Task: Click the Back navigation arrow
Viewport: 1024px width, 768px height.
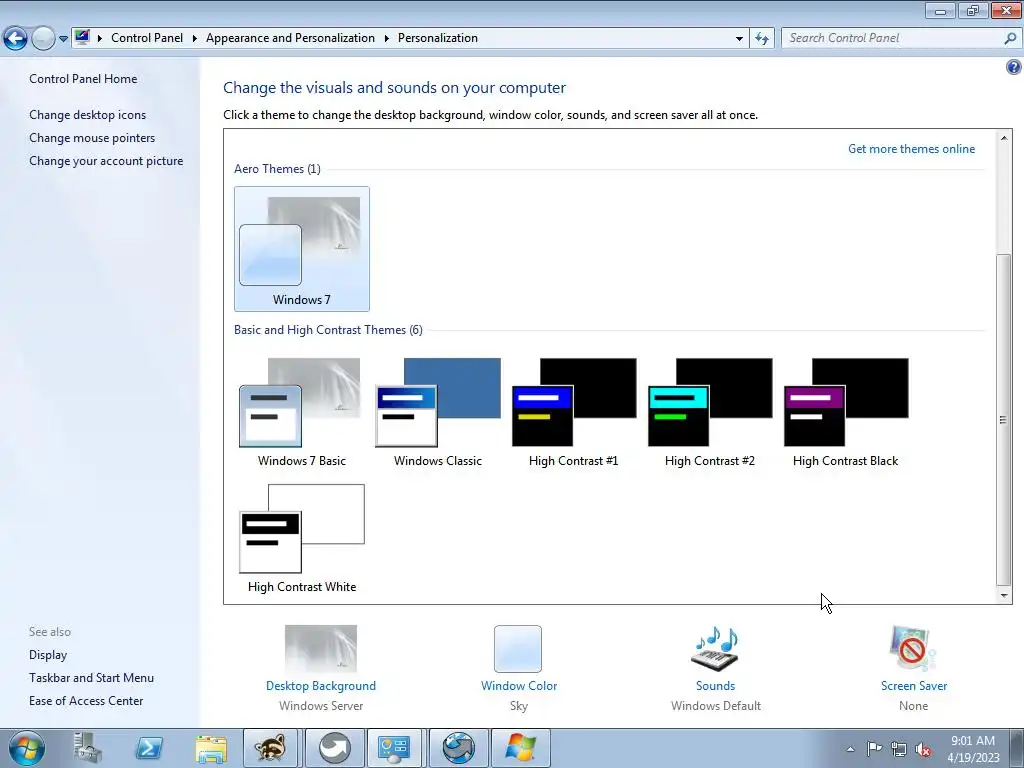Action: pos(16,39)
